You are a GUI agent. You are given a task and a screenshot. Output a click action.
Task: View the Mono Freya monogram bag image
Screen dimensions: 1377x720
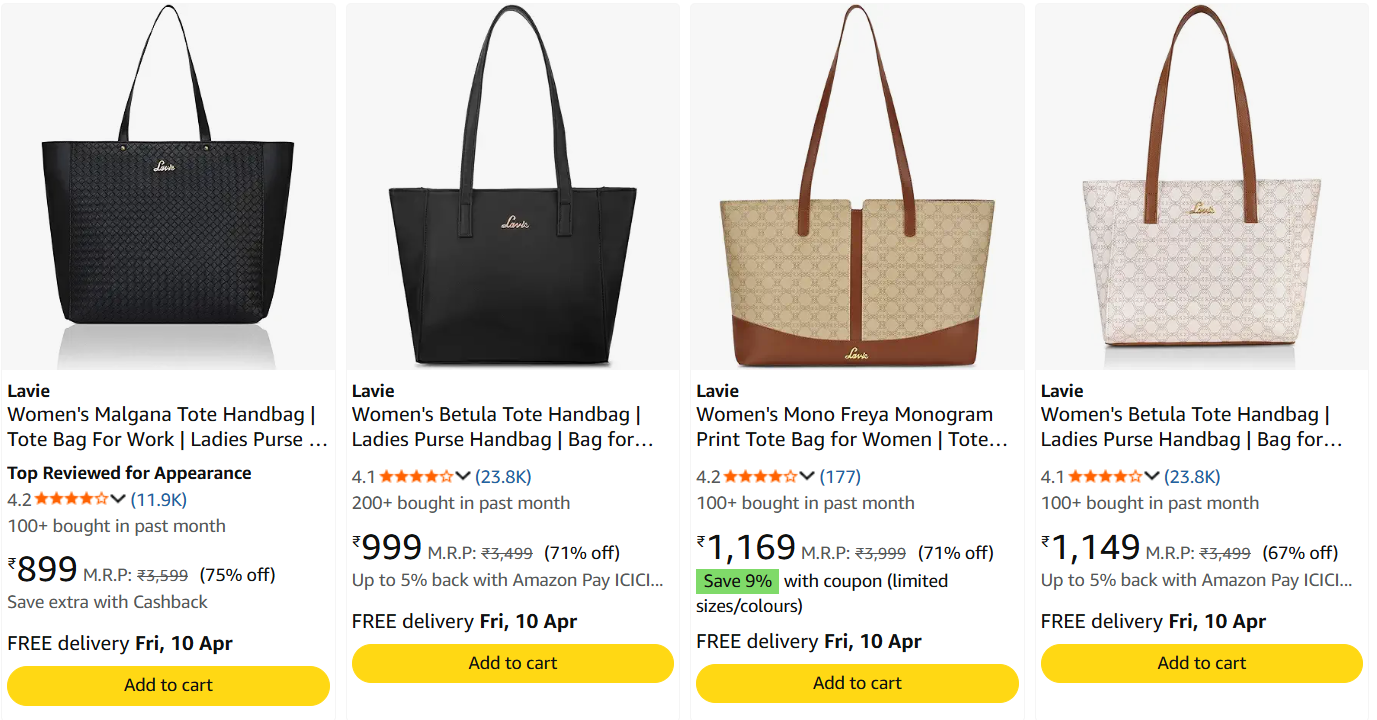click(x=856, y=185)
